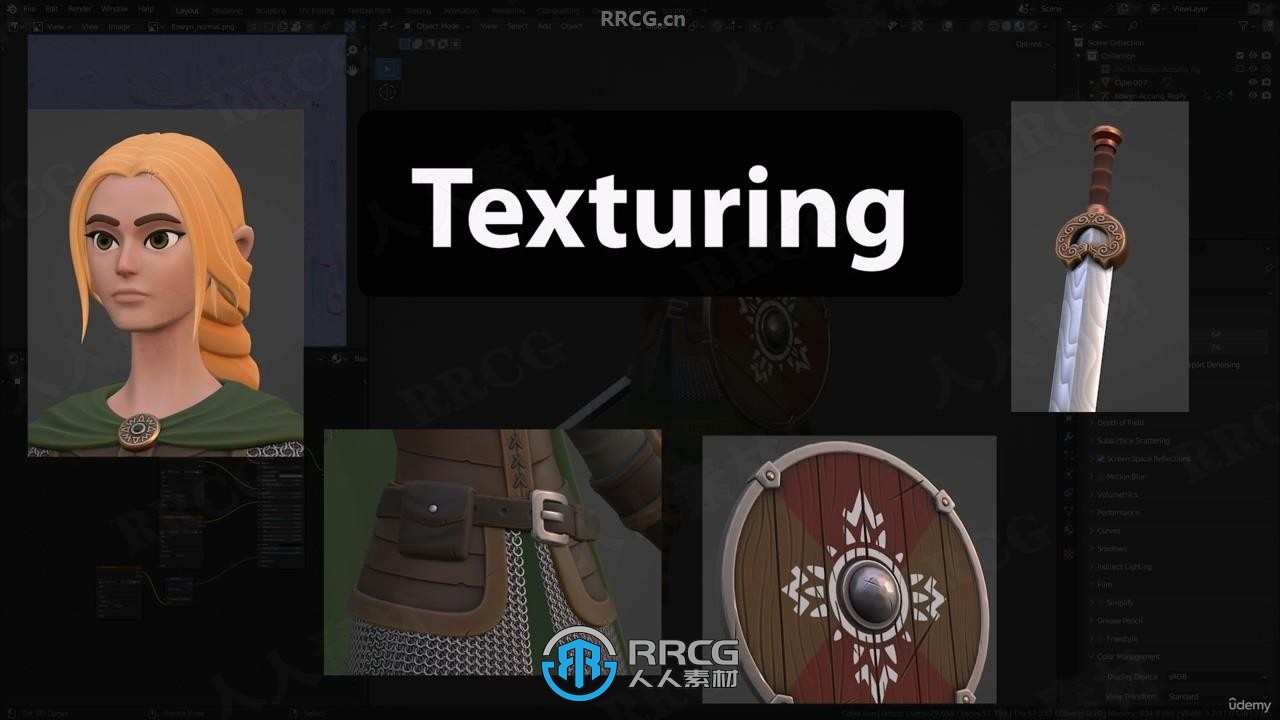Viewport: 1280px width, 720px height.
Task: Switch to rendered viewport shading
Action: click(x=1032, y=26)
